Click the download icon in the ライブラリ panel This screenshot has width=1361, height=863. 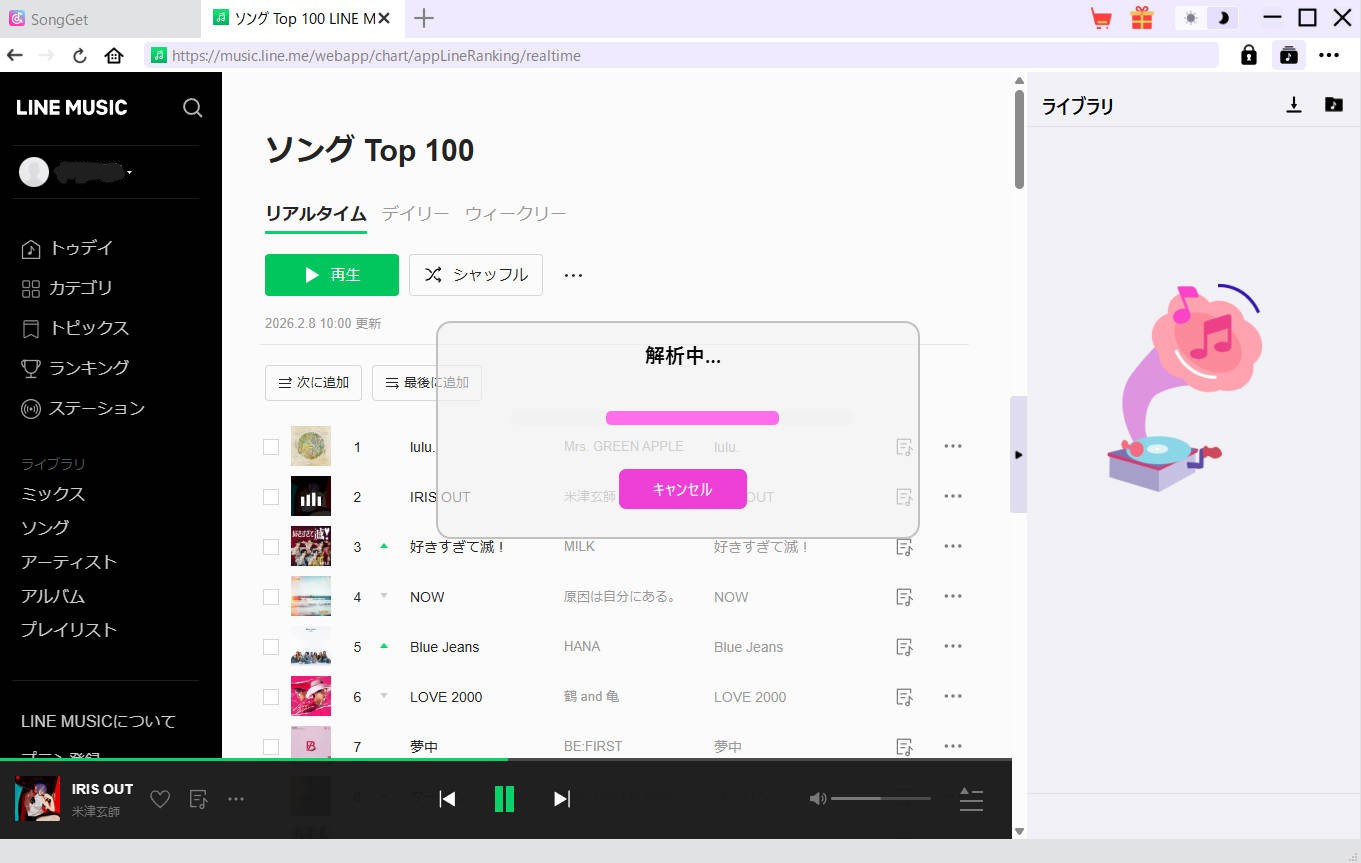[1294, 103]
